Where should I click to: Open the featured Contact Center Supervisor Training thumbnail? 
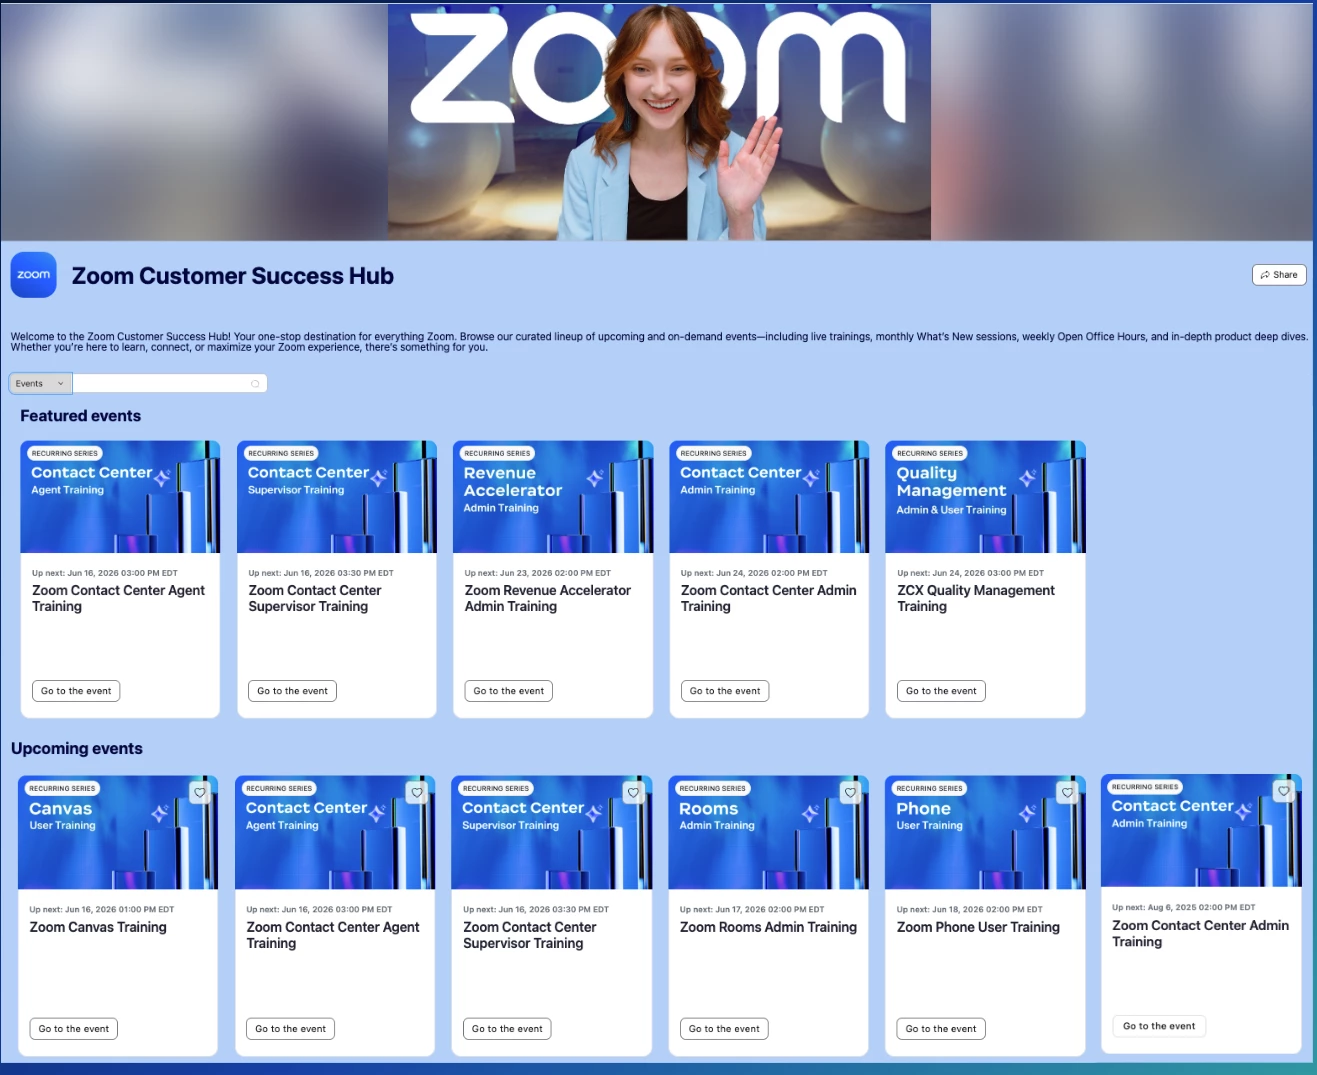pos(337,497)
